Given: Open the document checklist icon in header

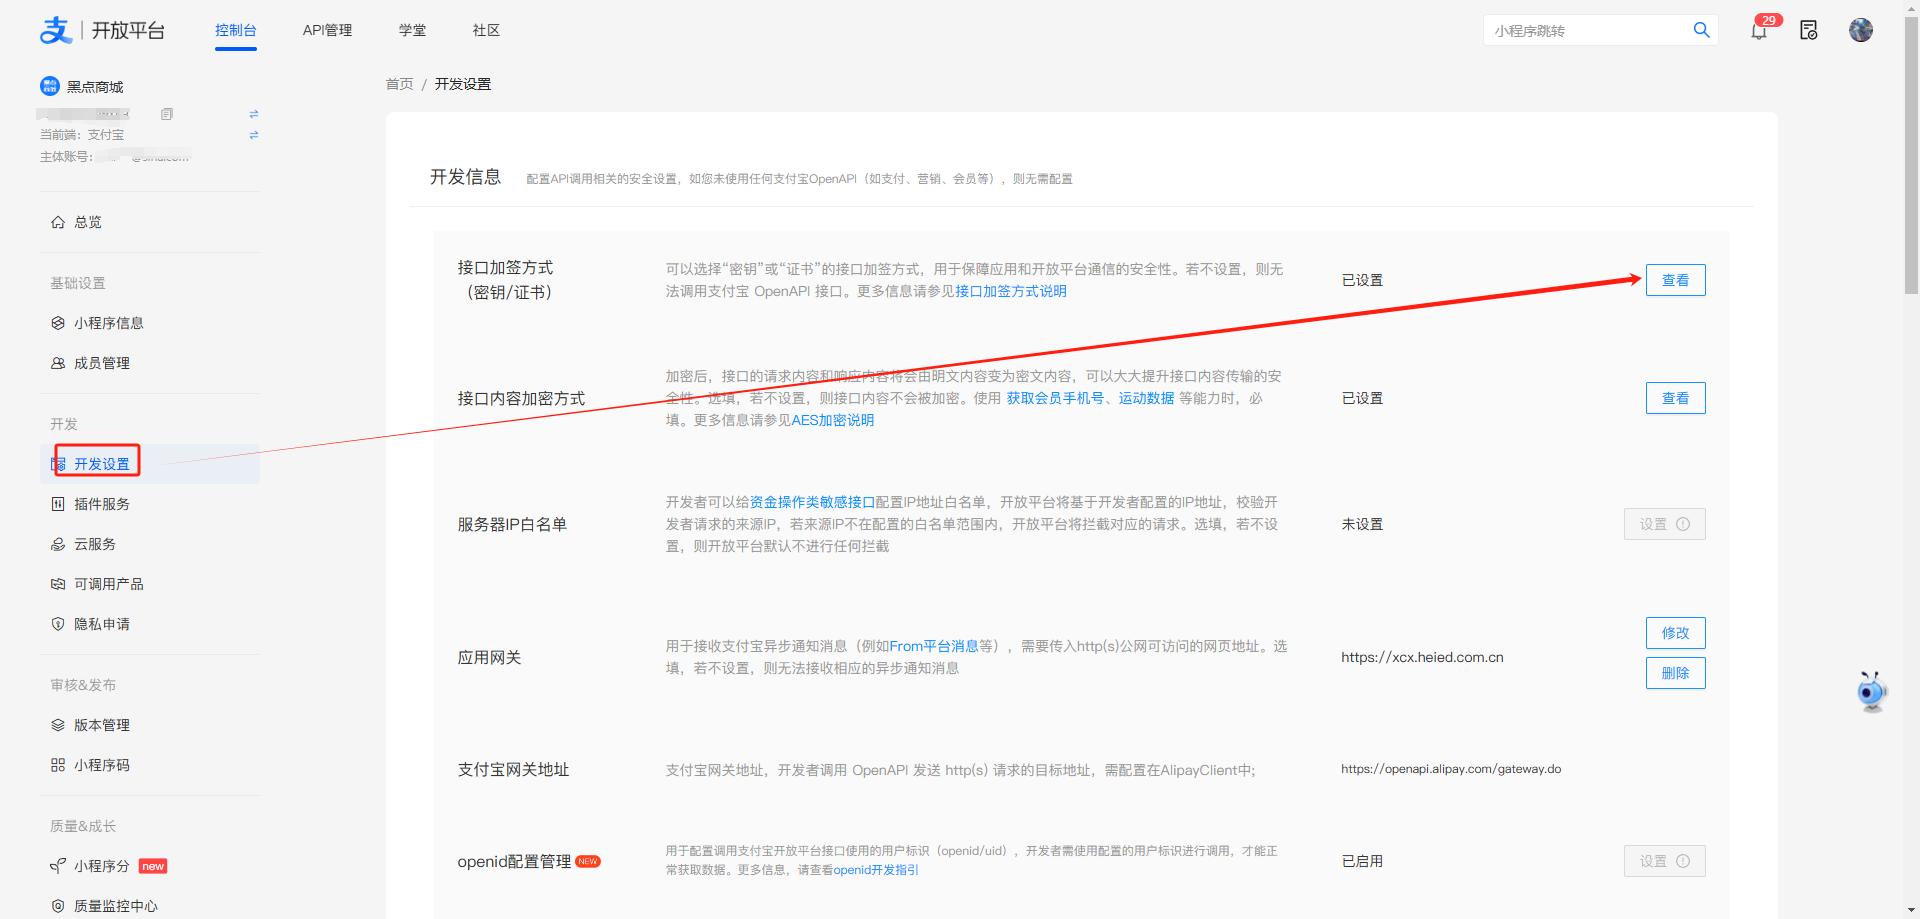Looking at the screenshot, I should (1809, 31).
